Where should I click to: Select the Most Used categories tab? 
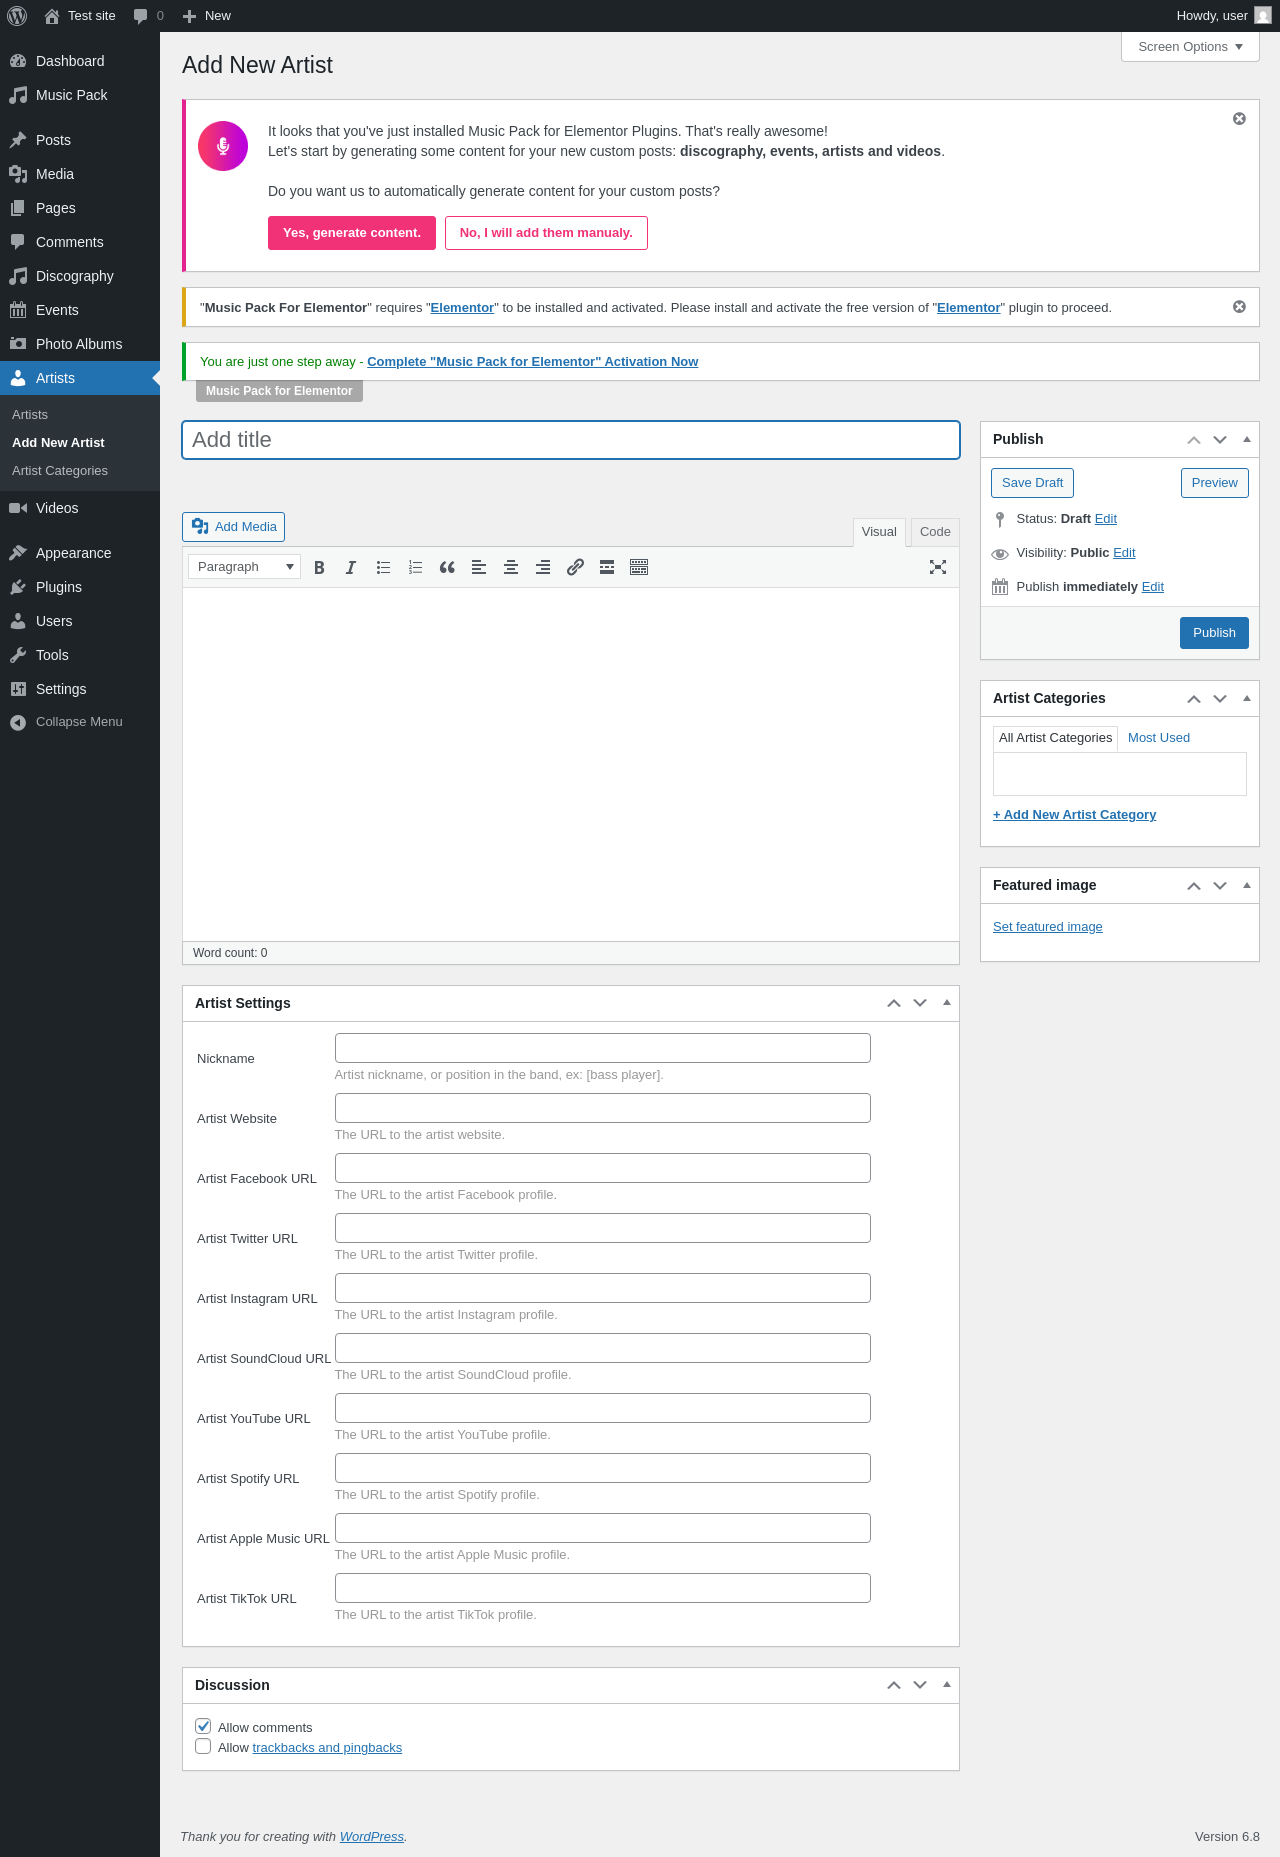(x=1159, y=738)
